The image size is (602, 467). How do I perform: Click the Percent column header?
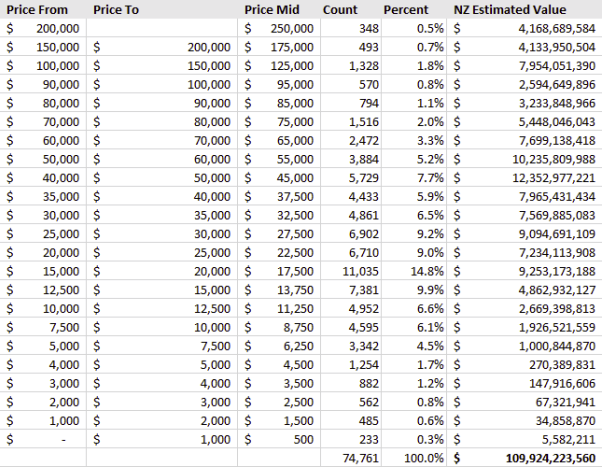(x=414, y=10)
